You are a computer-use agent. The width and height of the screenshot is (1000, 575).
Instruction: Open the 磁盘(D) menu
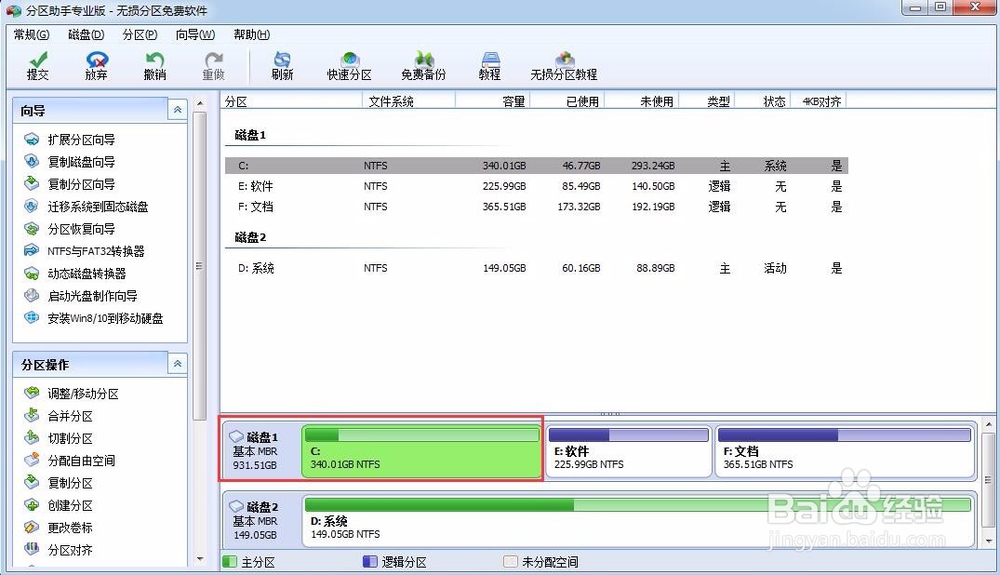click(86, 34)
